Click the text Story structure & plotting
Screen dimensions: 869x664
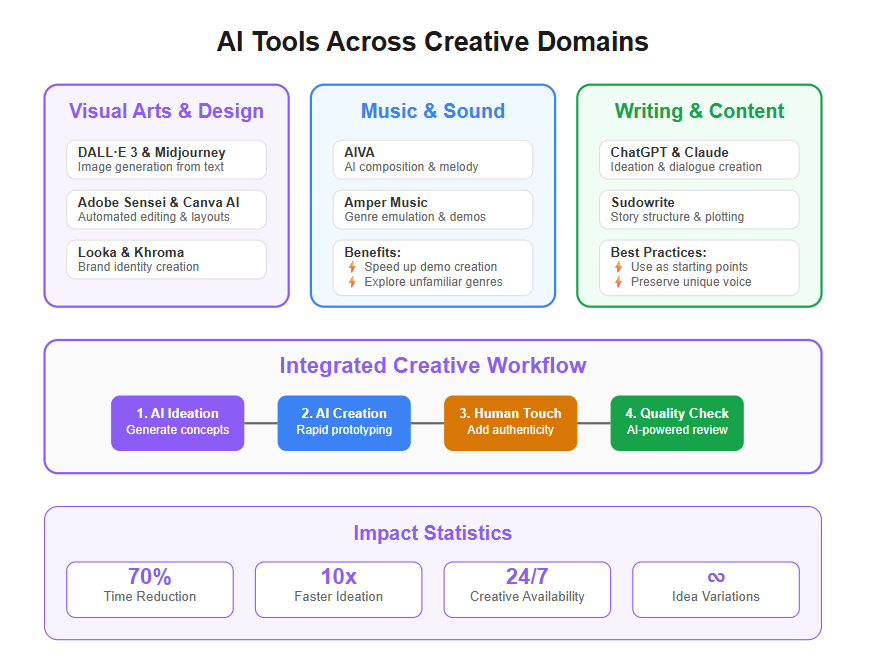[x=677, y=217]
